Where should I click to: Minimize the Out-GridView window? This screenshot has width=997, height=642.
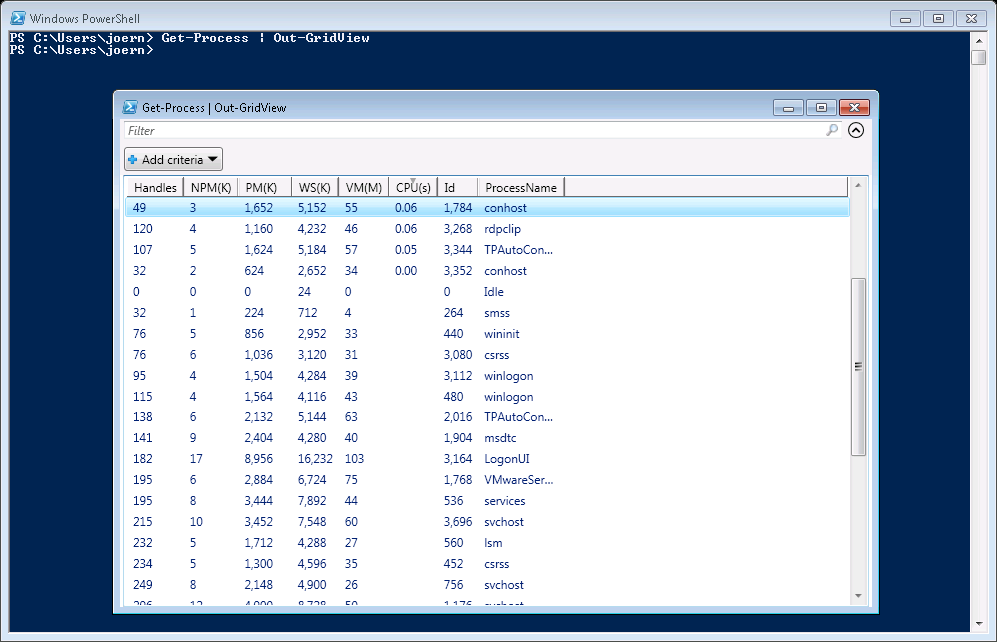788,108
